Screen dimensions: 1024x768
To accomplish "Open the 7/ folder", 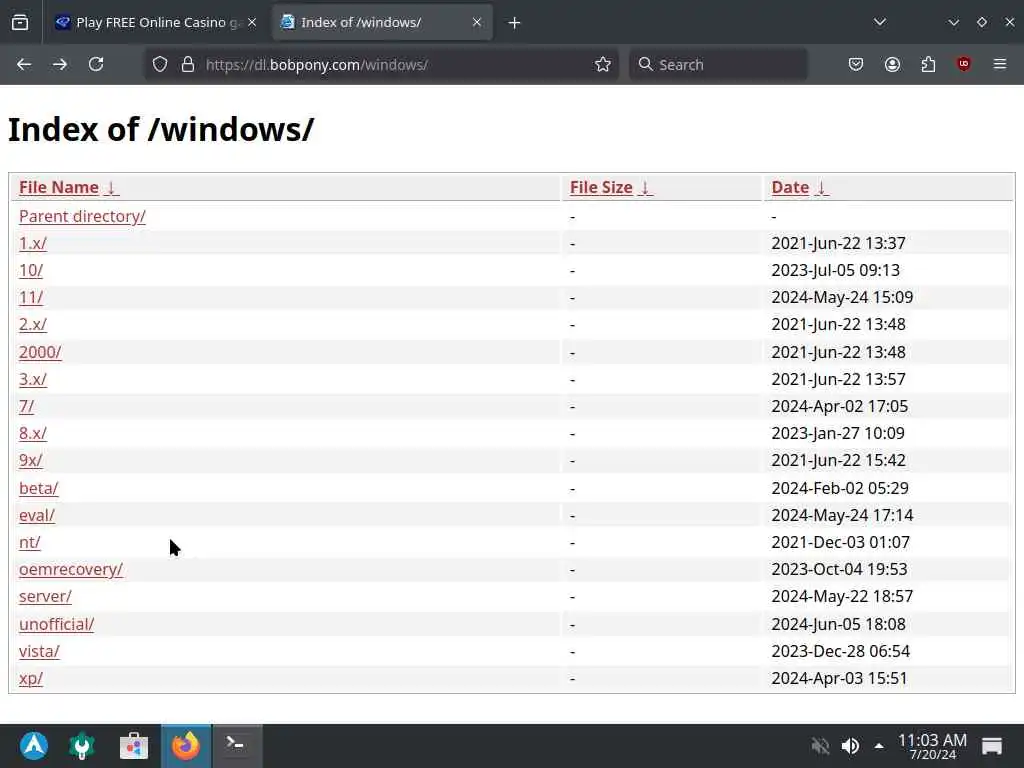I will tap(26, 406).
